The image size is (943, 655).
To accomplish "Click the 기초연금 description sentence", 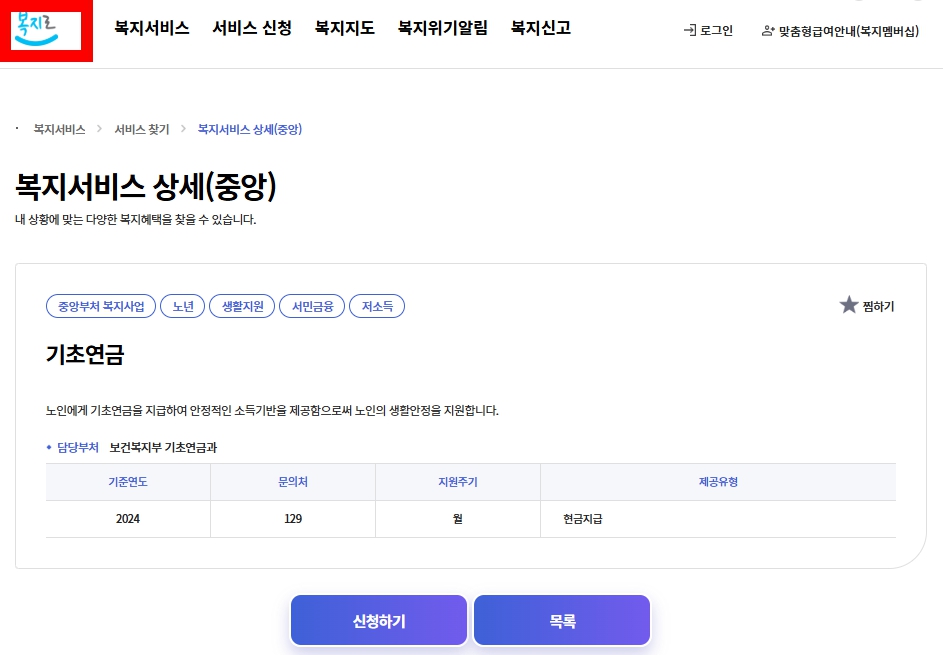I will (272, 410).
